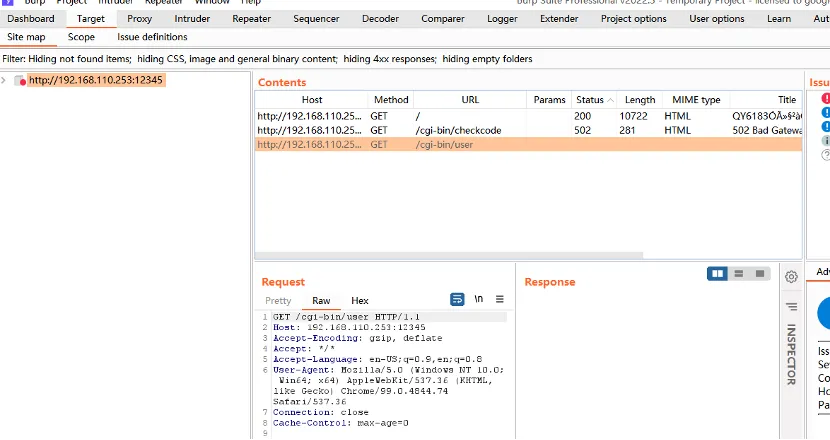The image size is (830, 440).
Task: Choose the combined tabs layout icon
Action: pos(760,274)
